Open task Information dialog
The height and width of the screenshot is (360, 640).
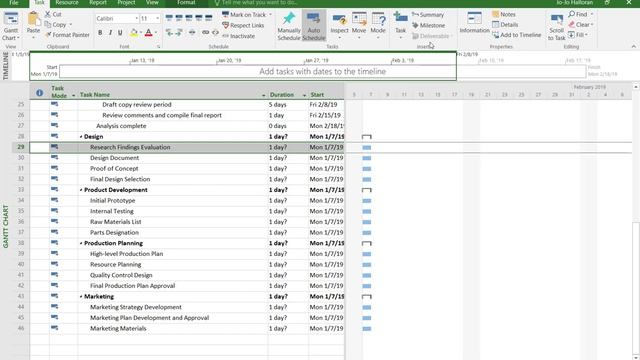pos(474,23)
